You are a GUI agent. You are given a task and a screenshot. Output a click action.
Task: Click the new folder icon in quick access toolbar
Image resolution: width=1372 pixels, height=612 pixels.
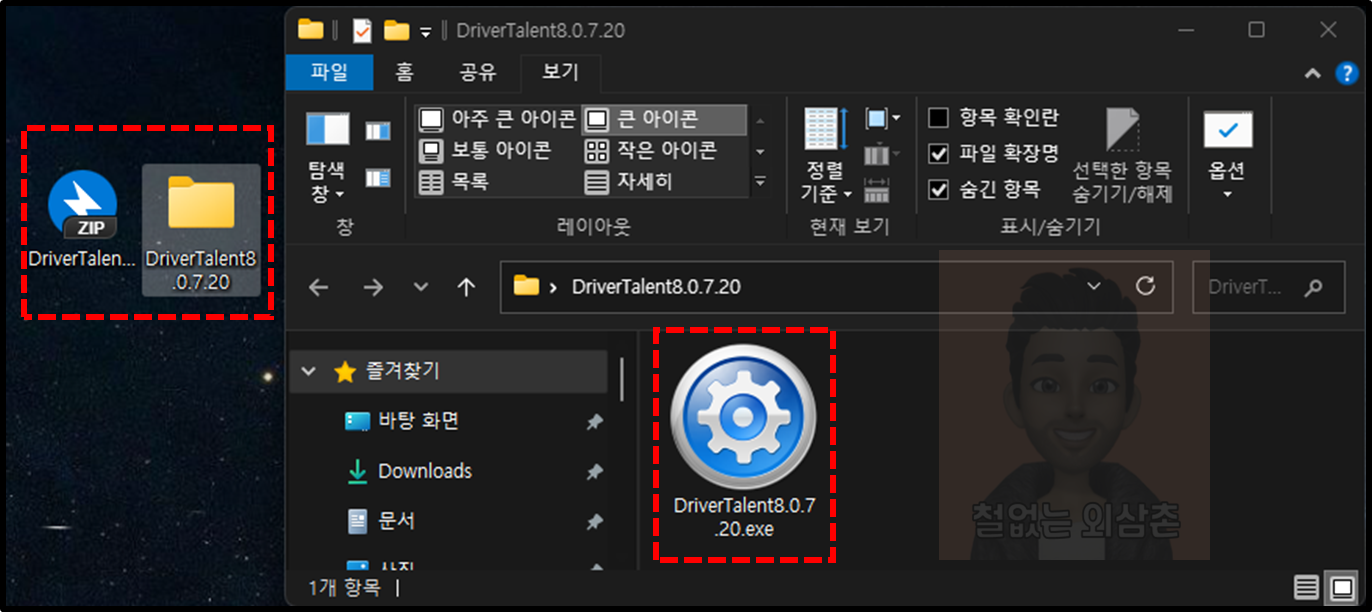pyautogui.click(x=397, y=30)
